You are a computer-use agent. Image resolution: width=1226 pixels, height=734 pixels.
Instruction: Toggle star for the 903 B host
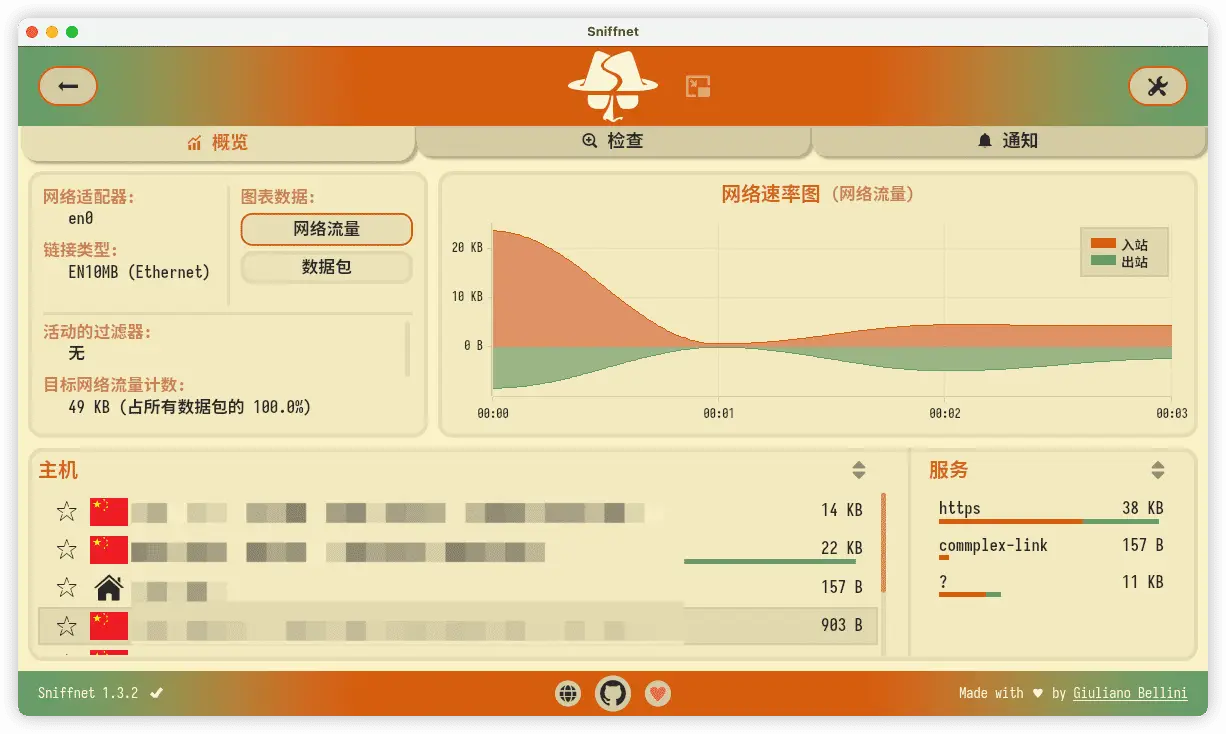pos(67,626)
